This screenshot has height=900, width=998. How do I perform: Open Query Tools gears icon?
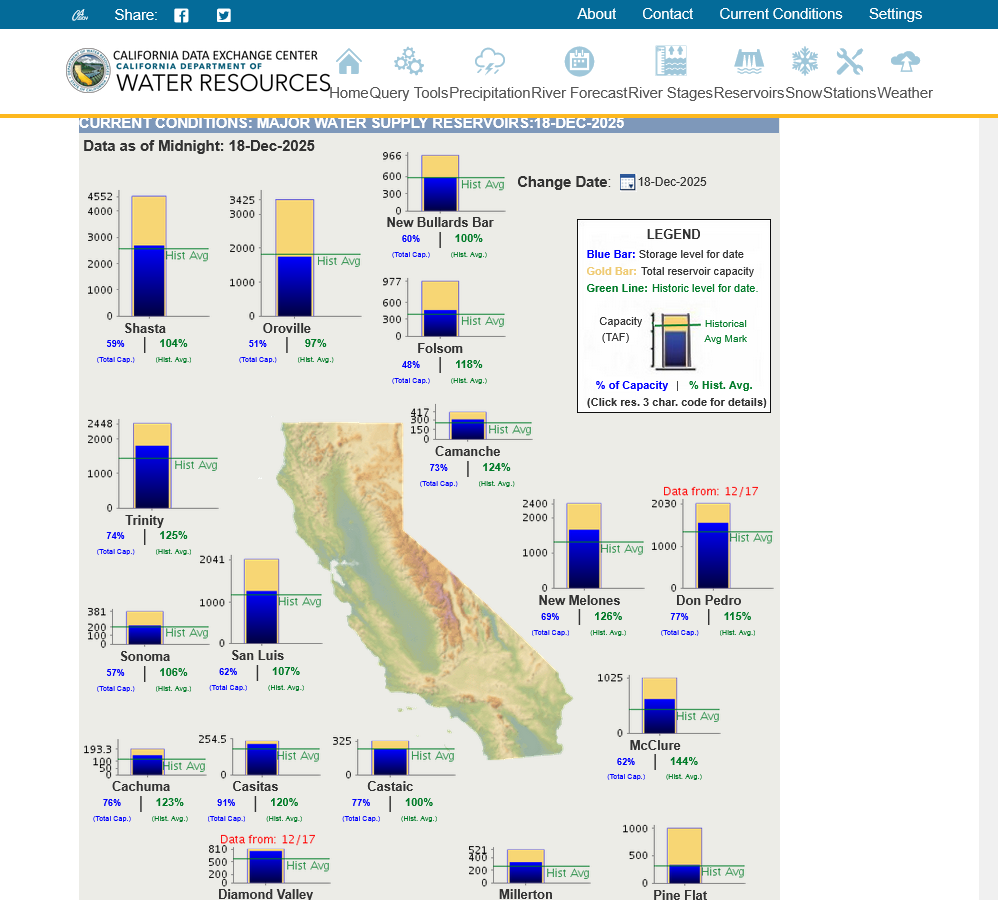(409, 62)
